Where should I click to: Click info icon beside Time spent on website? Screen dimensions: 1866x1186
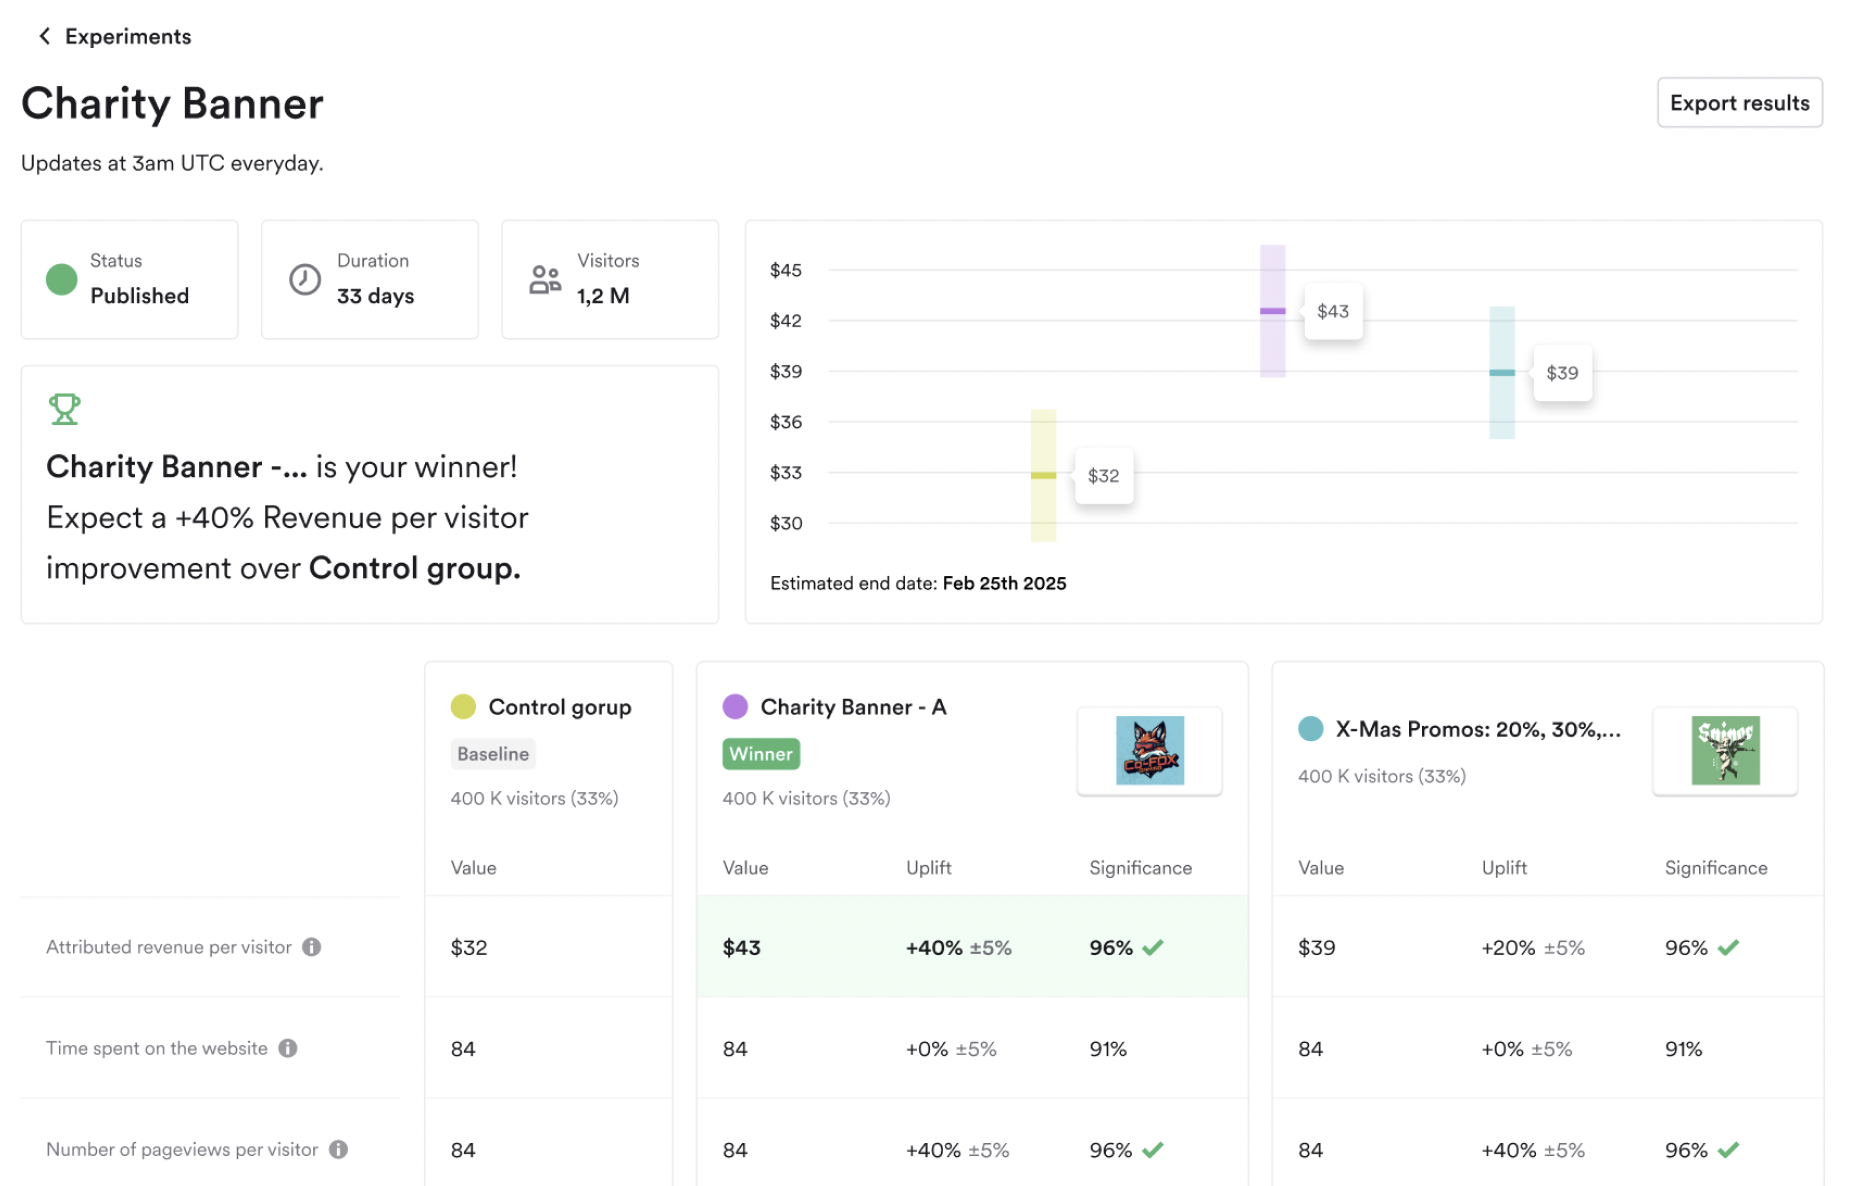288,1048
